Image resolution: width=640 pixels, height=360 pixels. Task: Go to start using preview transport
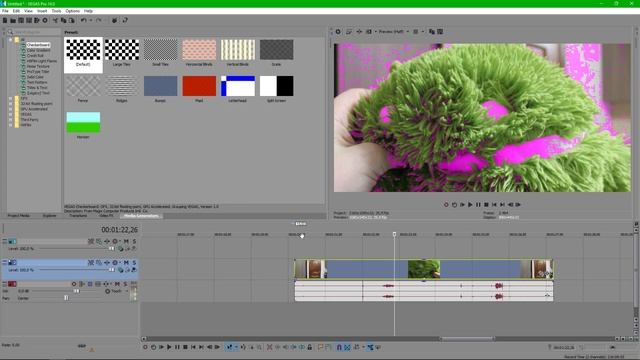coord(494,204)
